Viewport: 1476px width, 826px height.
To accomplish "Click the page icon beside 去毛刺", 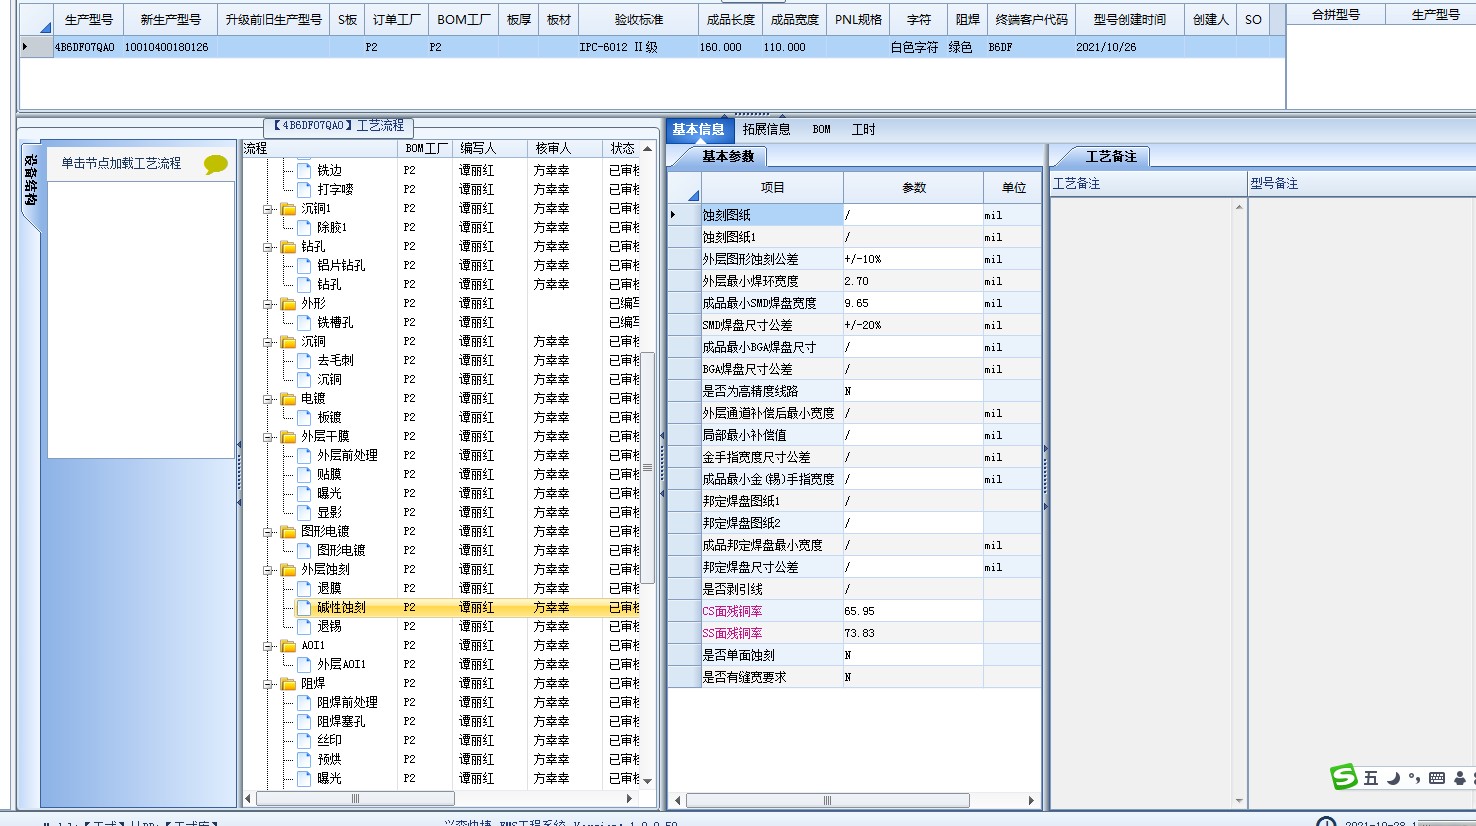I will coord(304,361).
